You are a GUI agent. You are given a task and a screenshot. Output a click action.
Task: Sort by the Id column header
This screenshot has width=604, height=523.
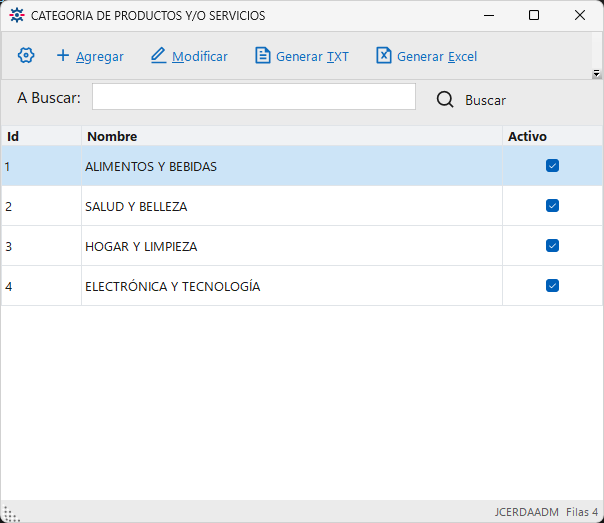(x=41, y=136)
